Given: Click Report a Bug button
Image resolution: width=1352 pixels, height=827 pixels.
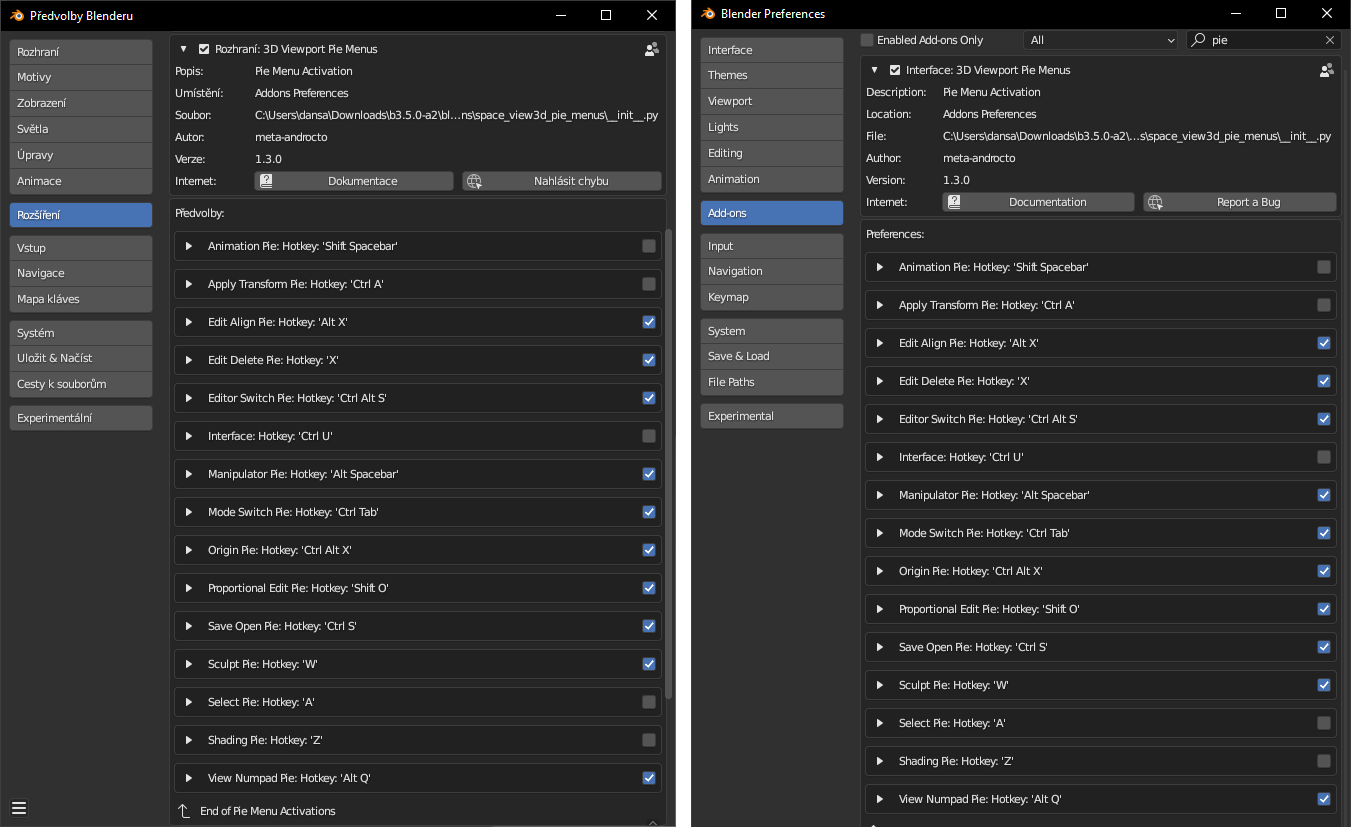Looking at the screenshot, I should [1240, 202].
